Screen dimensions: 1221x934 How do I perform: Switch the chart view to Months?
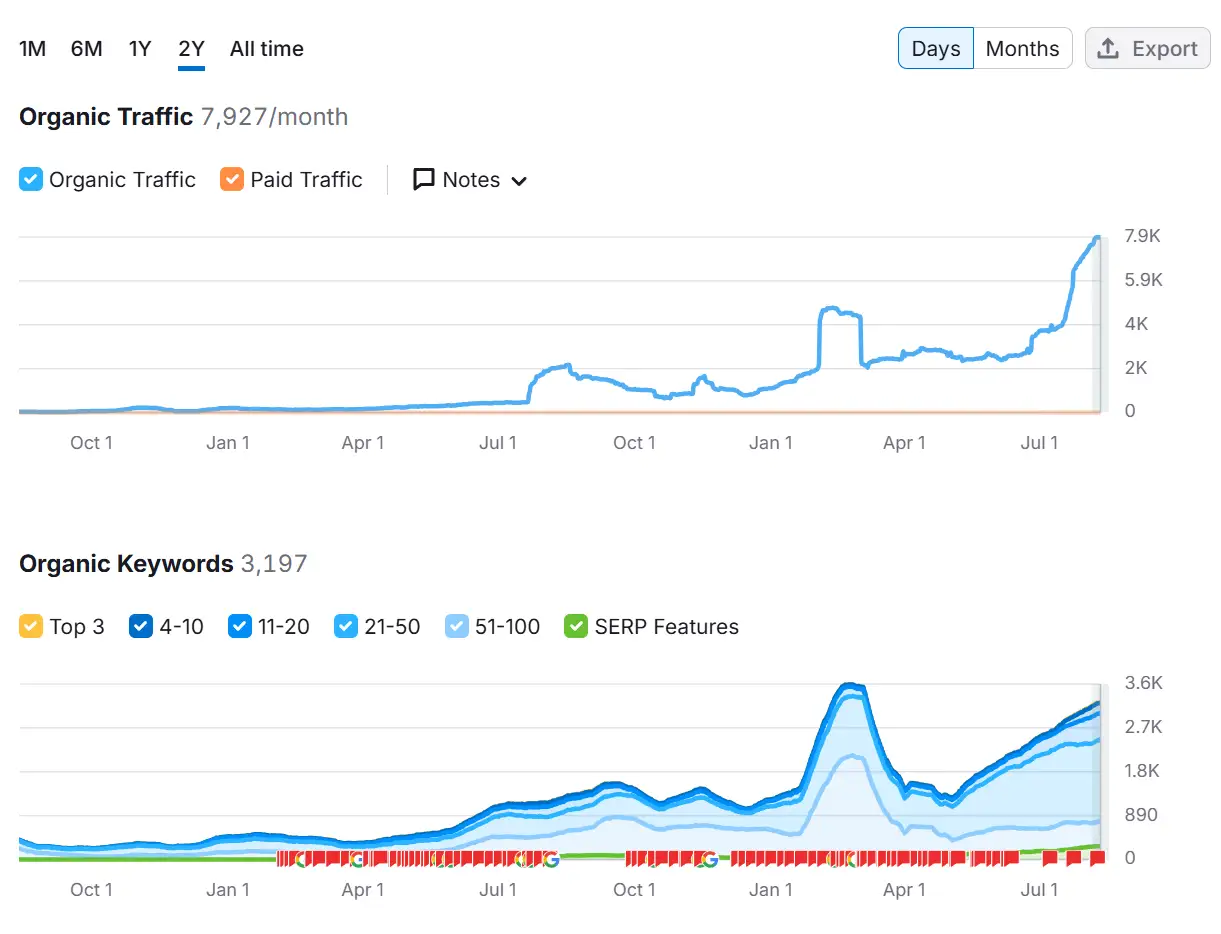(1022, 47)
